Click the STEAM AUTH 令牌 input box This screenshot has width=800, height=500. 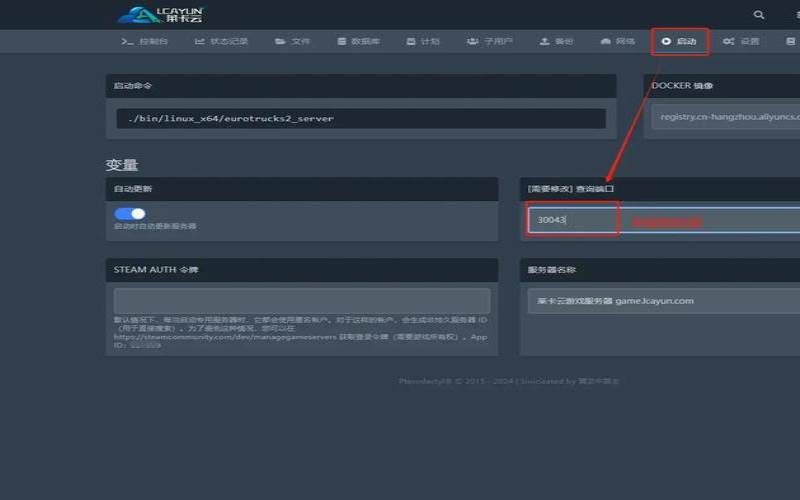click(301, 300)
